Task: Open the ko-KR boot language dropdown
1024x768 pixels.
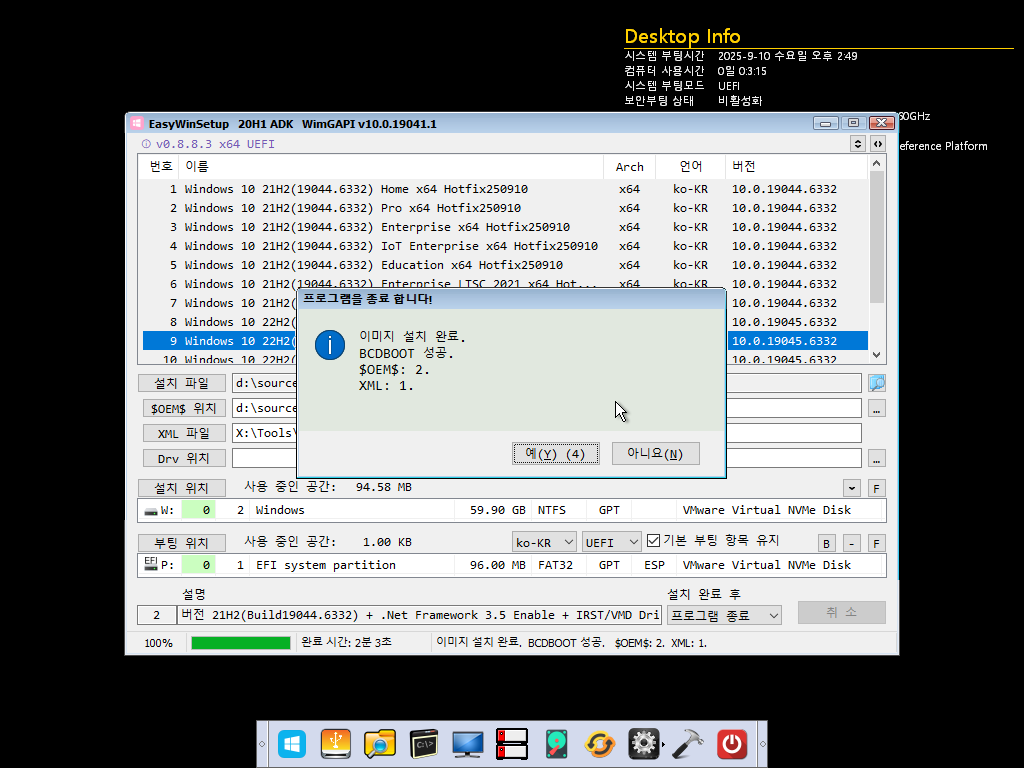Action: [x=544, y=542]
